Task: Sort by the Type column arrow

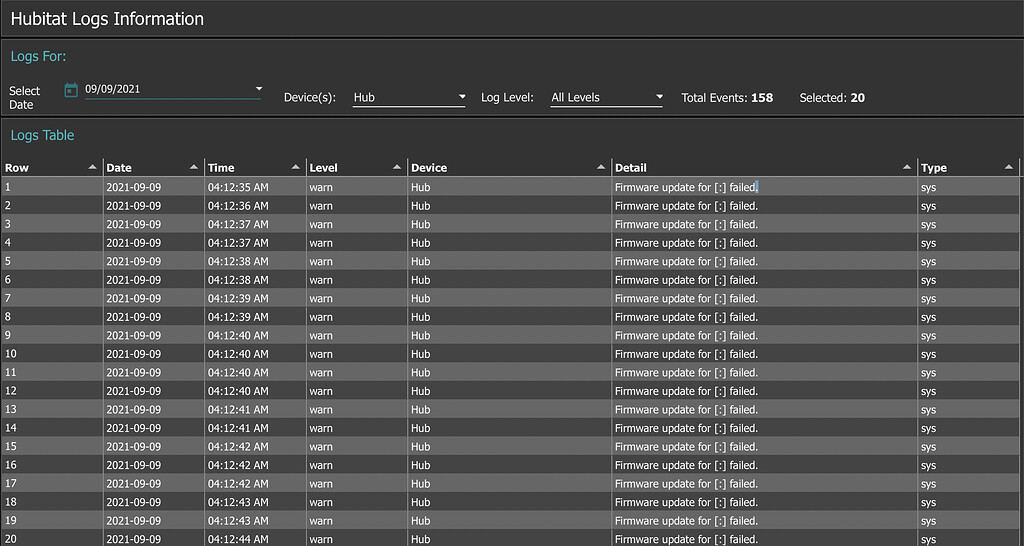Action: coord(1008,167)
